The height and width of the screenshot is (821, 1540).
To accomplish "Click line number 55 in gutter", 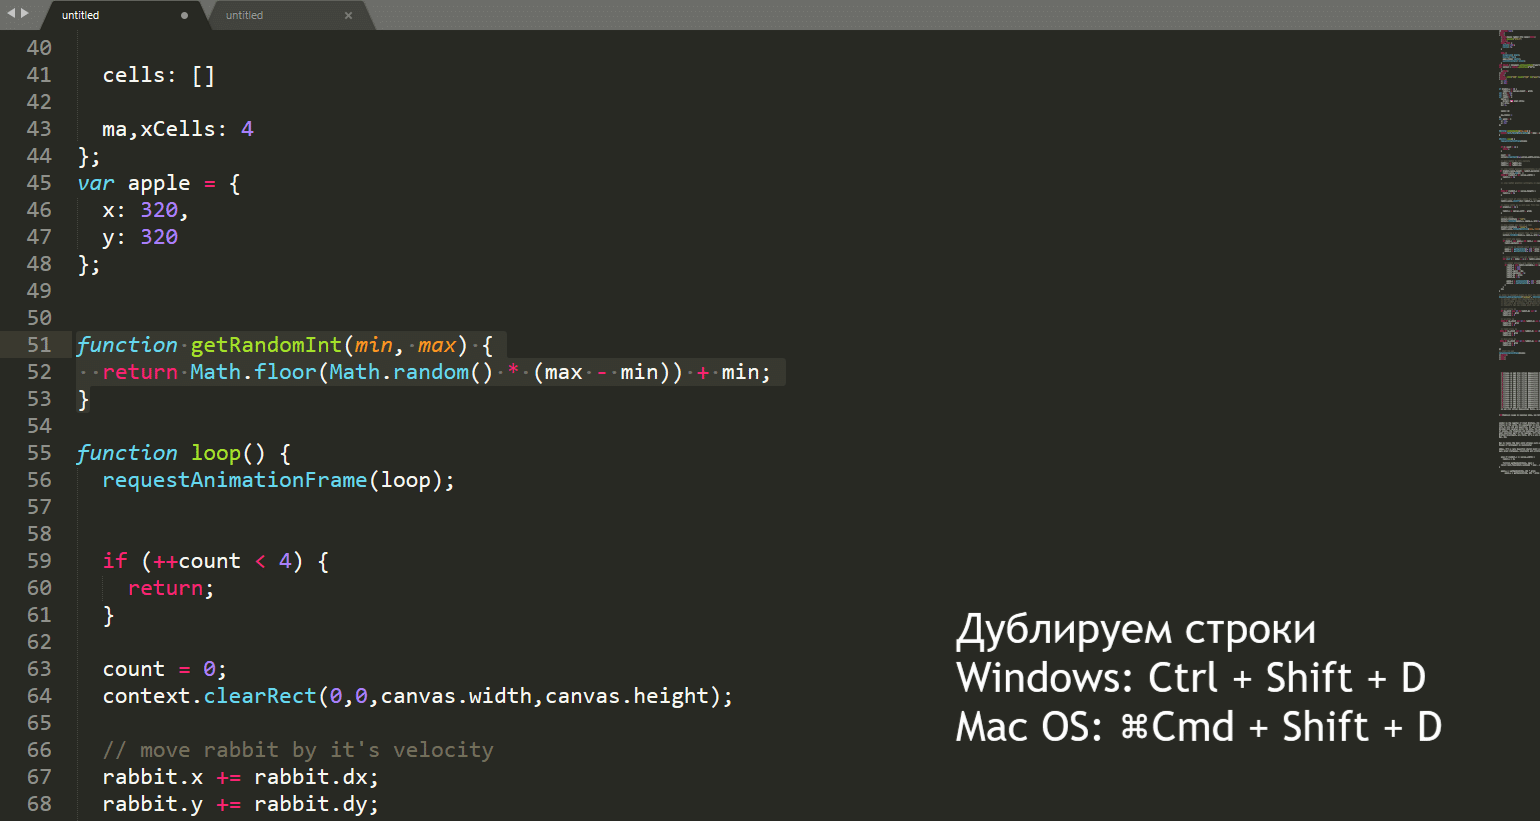I will [39, 453].
